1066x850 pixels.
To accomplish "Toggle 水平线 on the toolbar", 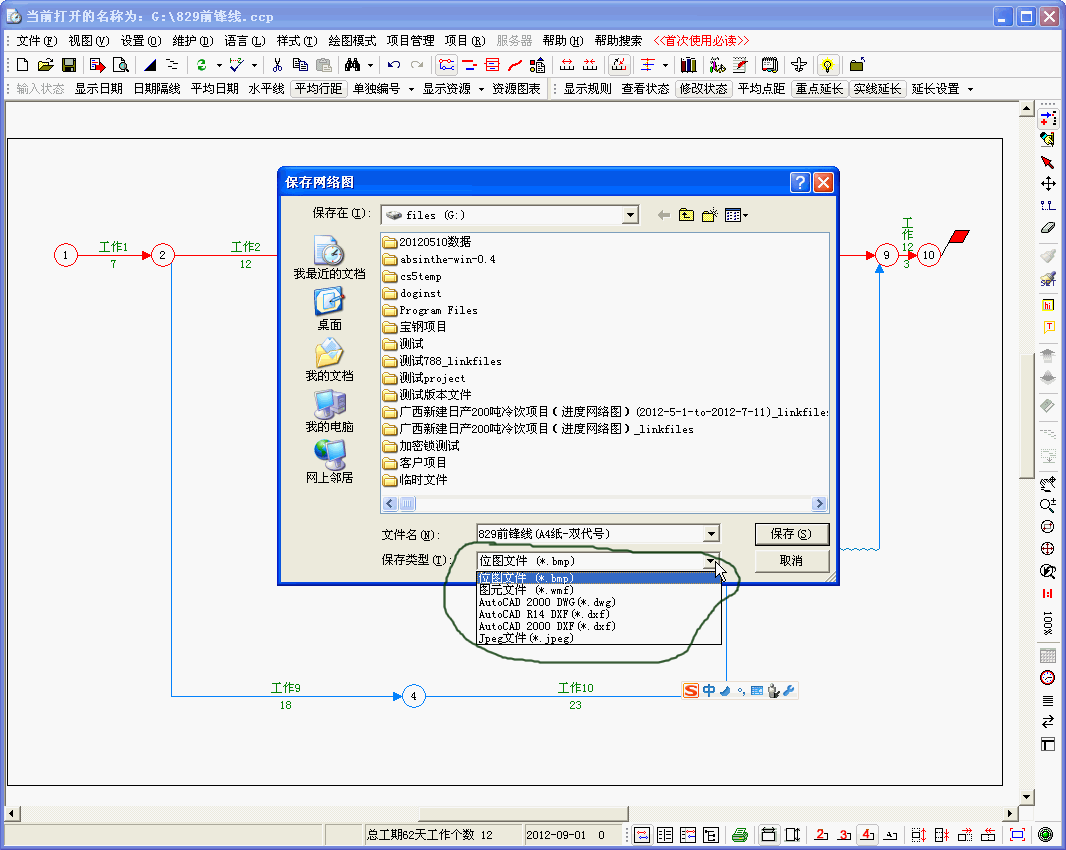I will pos(266,89).
